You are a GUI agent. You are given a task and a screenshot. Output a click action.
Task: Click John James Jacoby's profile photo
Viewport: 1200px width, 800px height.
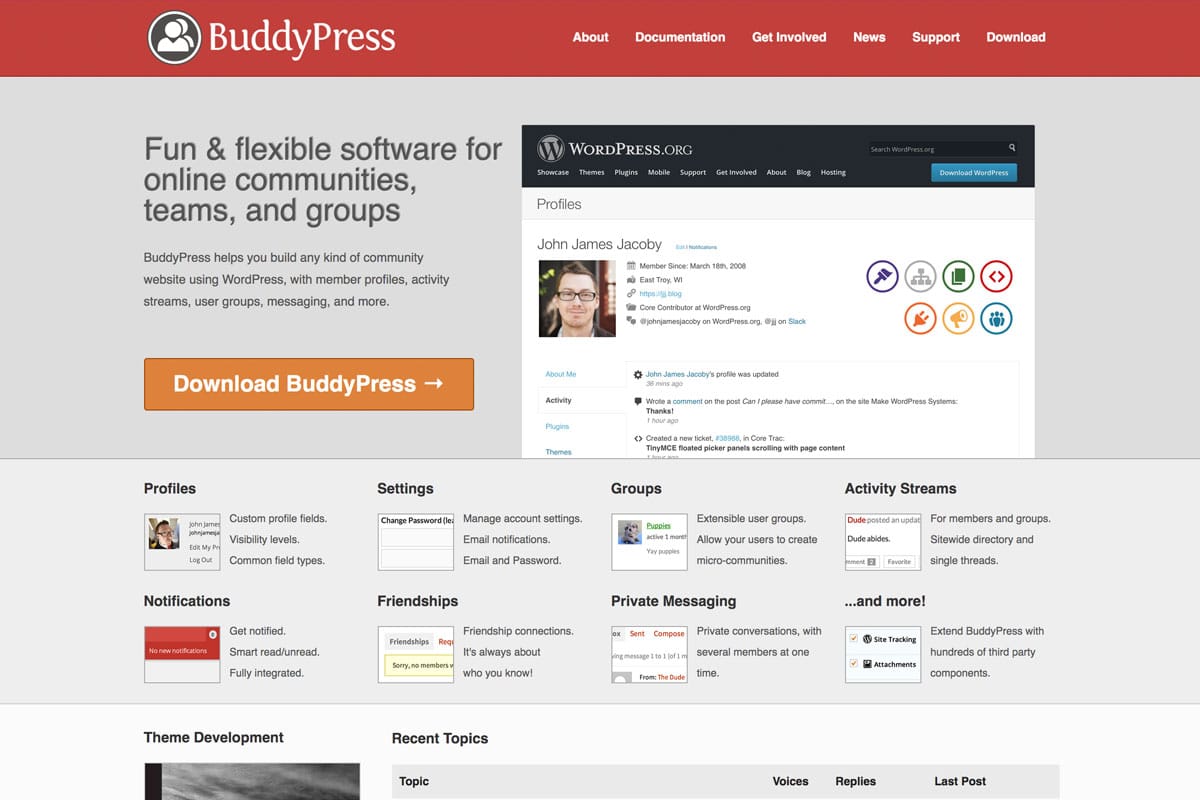tap(577, 298)
